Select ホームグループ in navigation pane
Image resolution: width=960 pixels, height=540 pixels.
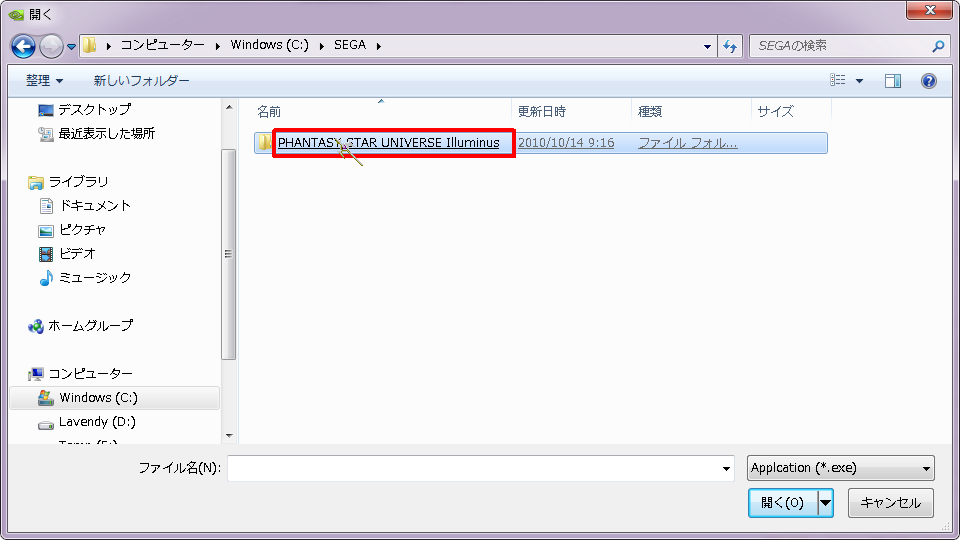(91, 326)
